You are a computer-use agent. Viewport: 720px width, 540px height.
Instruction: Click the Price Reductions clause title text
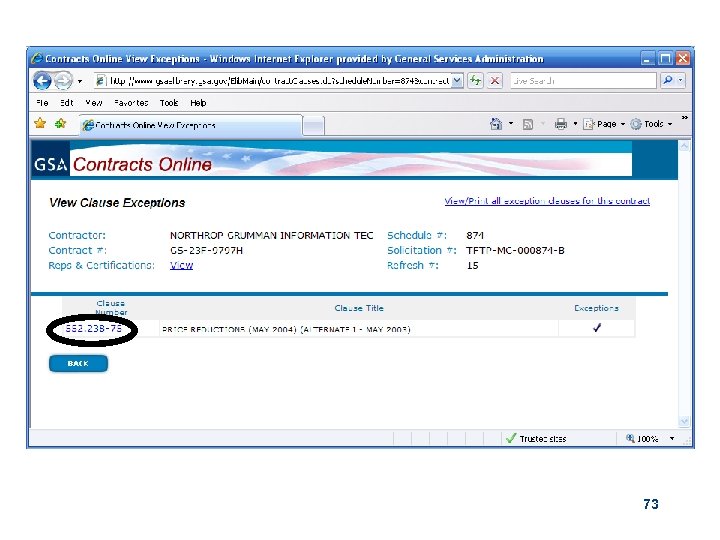click(286, 330)
